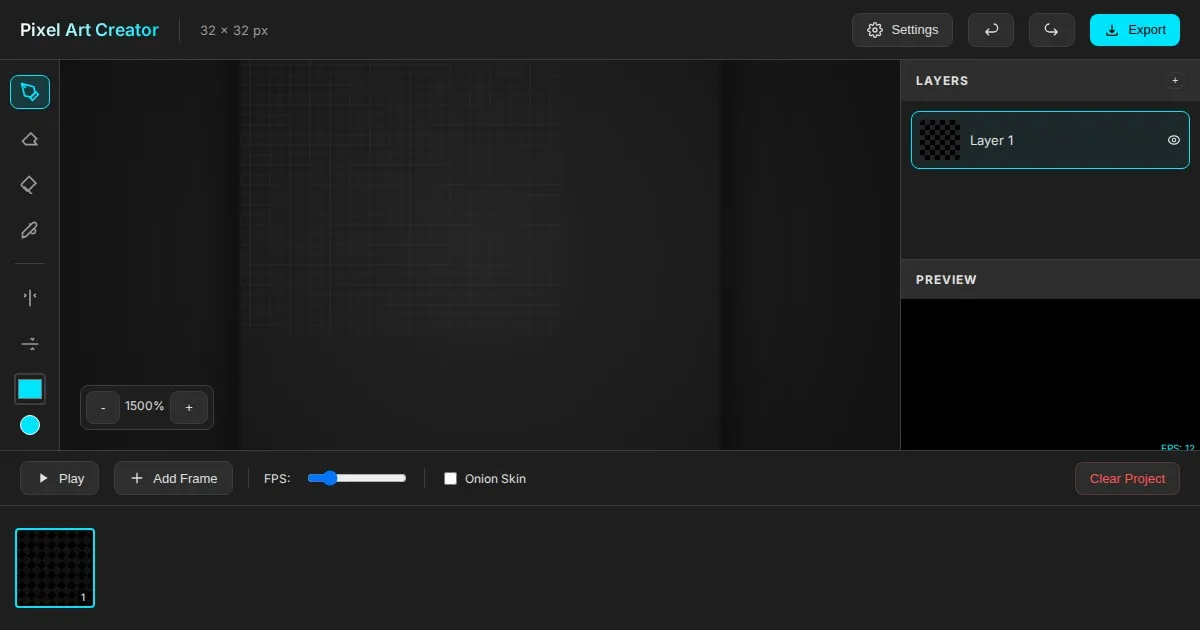Select the Paint Bucket fill tool
Image resolution: width=1200 pixels, height=630 pixels.
pos(30,185)
